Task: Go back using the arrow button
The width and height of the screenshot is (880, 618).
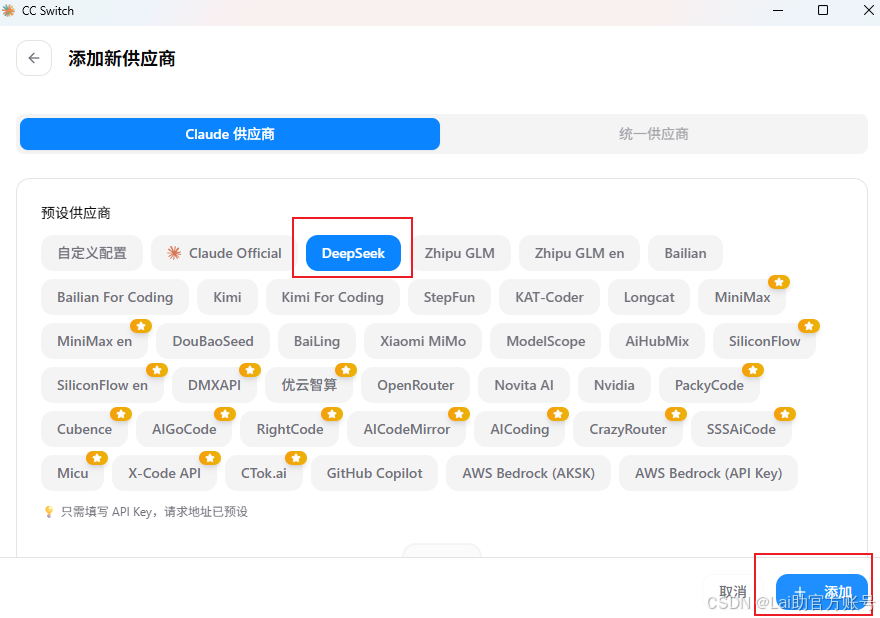Action: [x=34, y=58]
